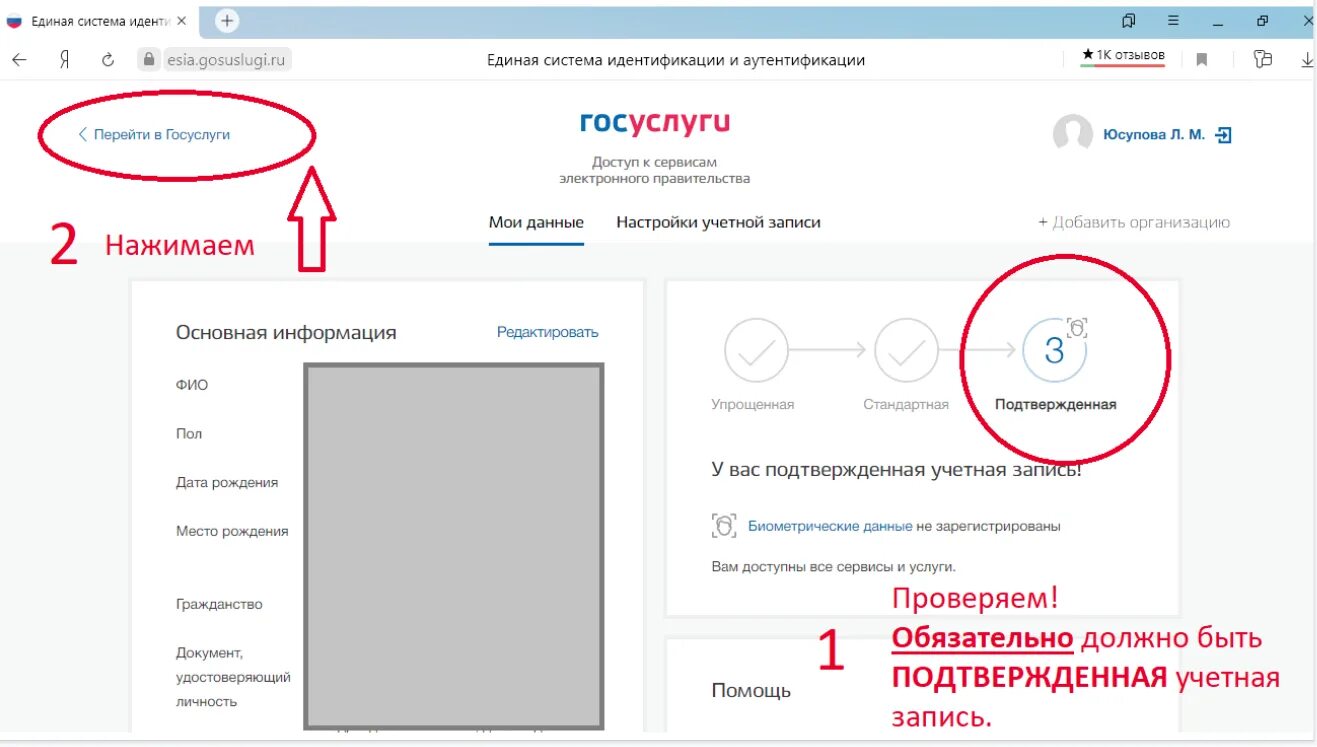
Task: Click the Помощь section heading
Action: click(751, 690)
